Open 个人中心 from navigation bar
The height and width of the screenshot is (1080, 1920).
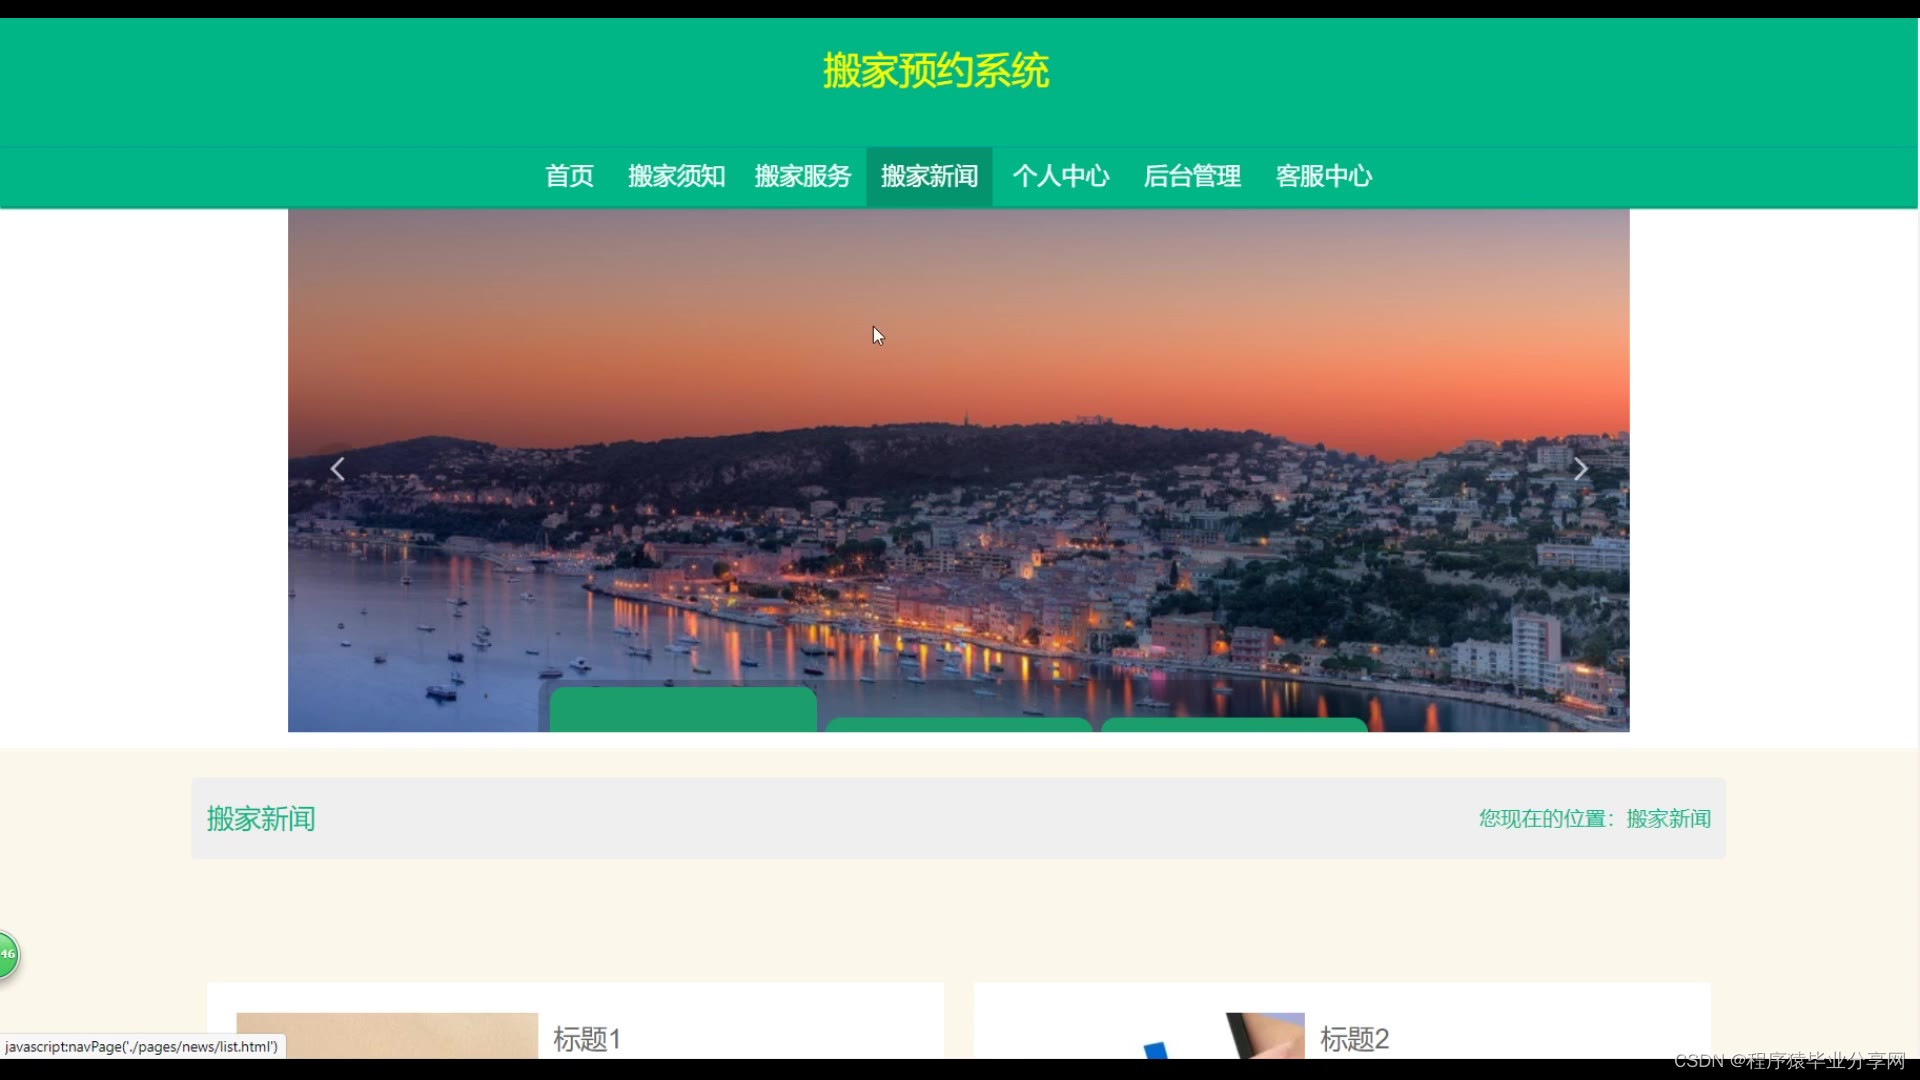click(1060, 176)
